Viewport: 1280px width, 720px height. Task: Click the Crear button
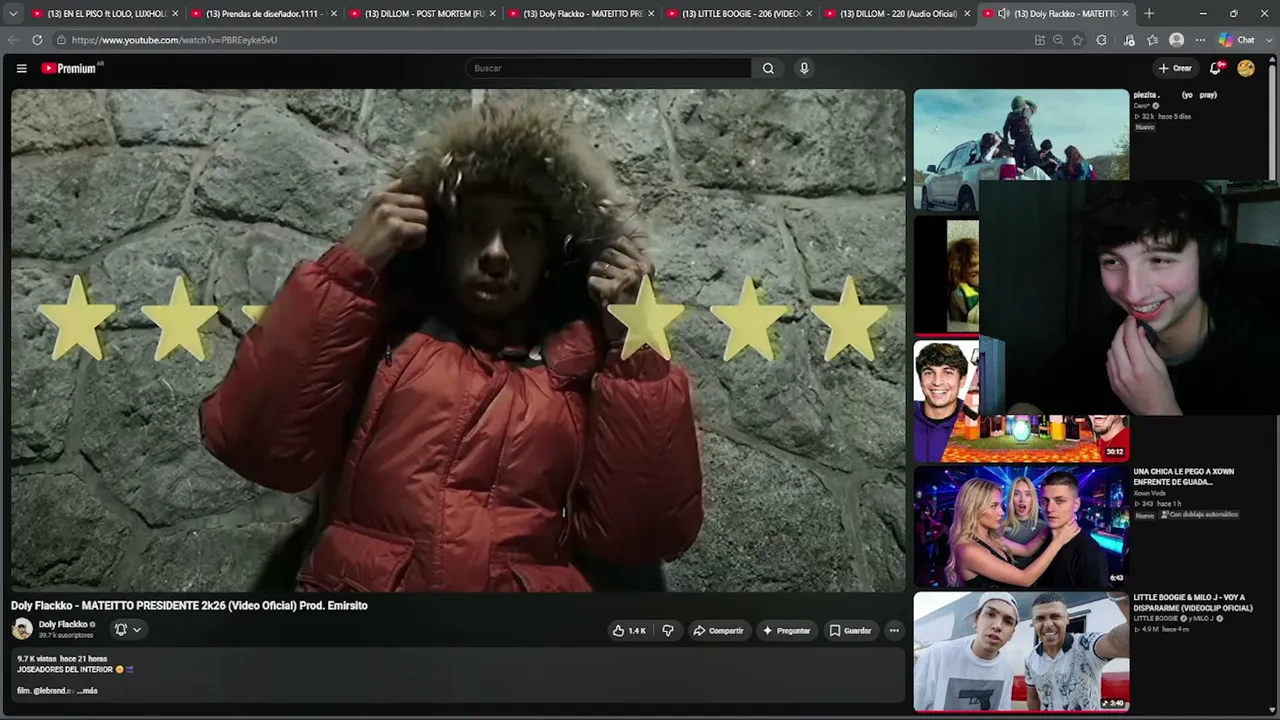[1175, 68]
